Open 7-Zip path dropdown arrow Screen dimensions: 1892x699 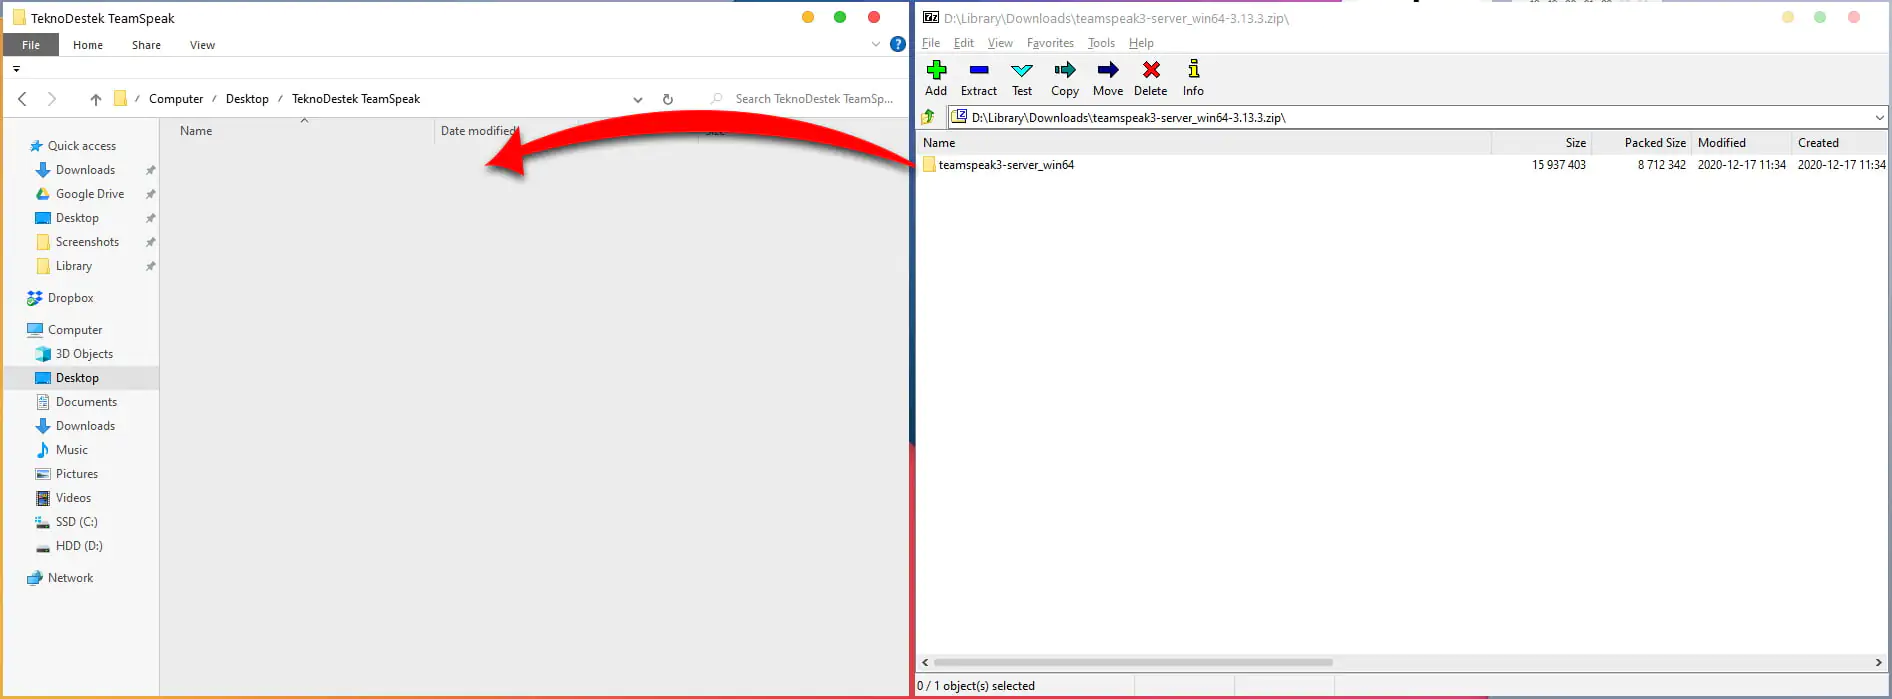click(1879, 117)
